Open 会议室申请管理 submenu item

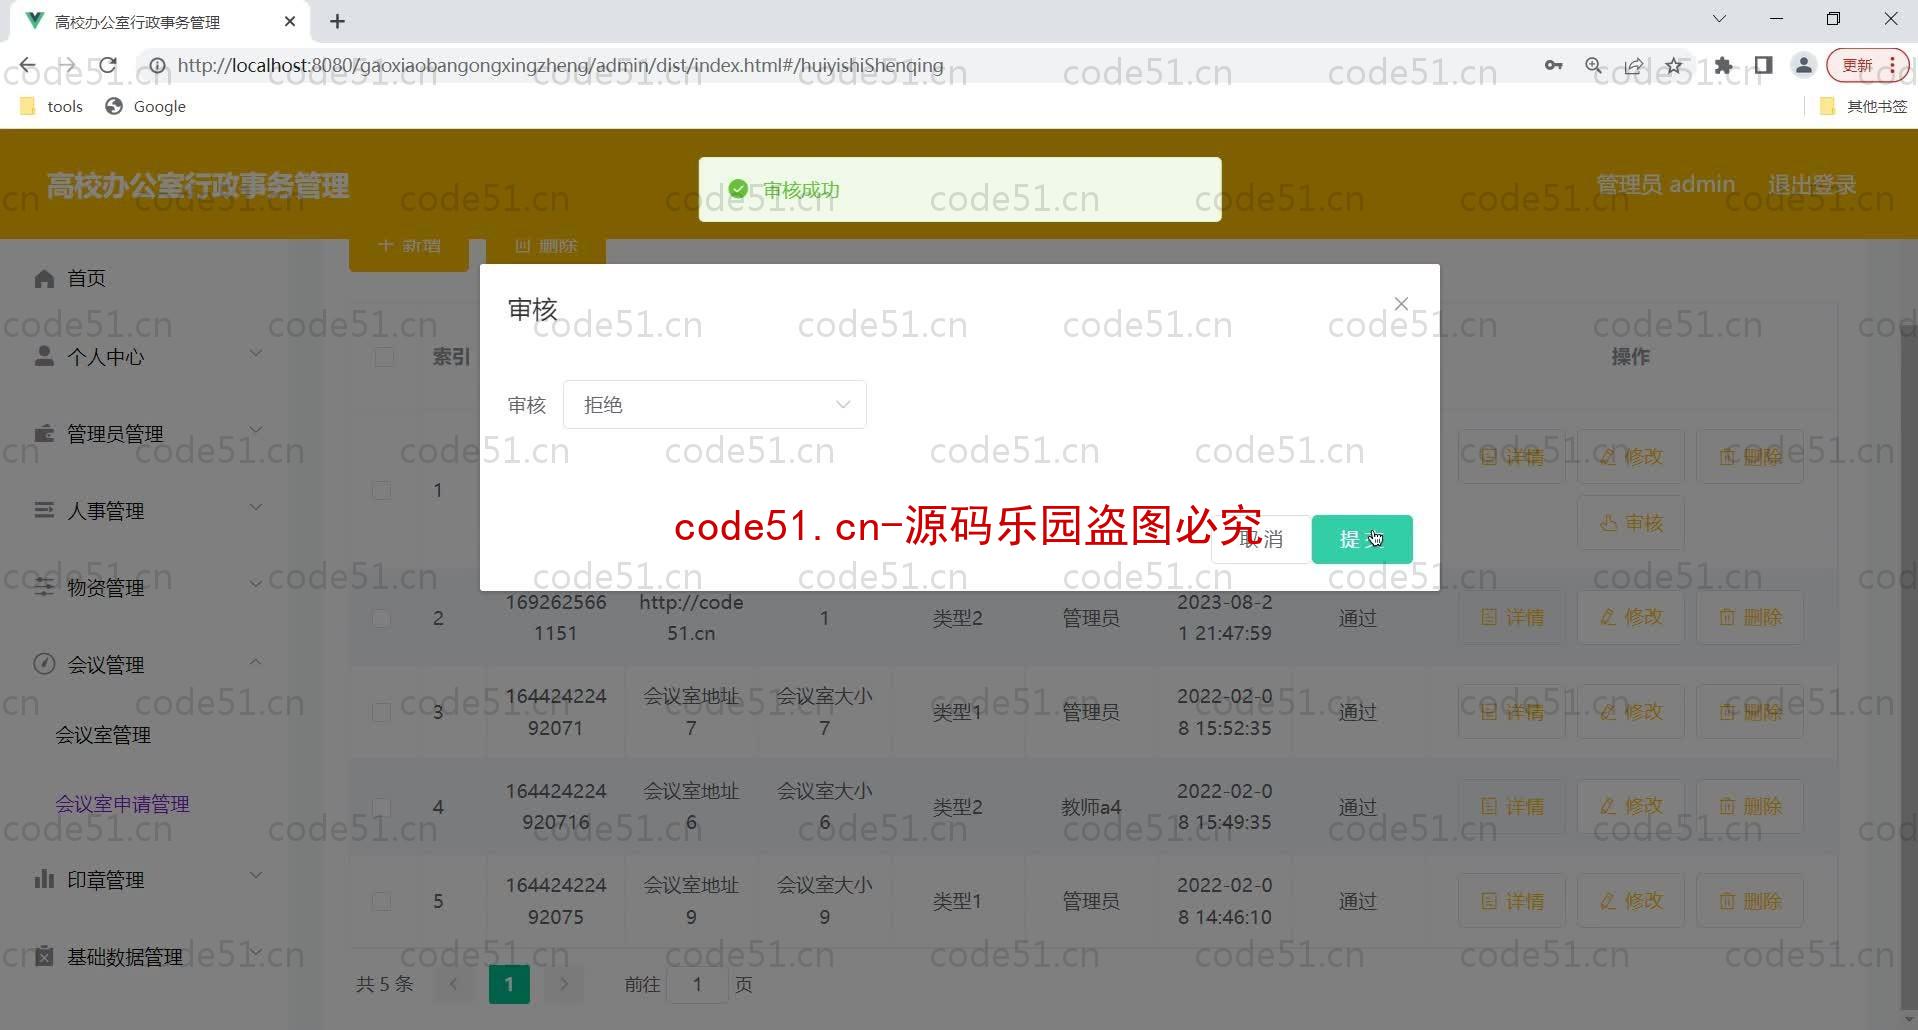click(x=122, y=804)
